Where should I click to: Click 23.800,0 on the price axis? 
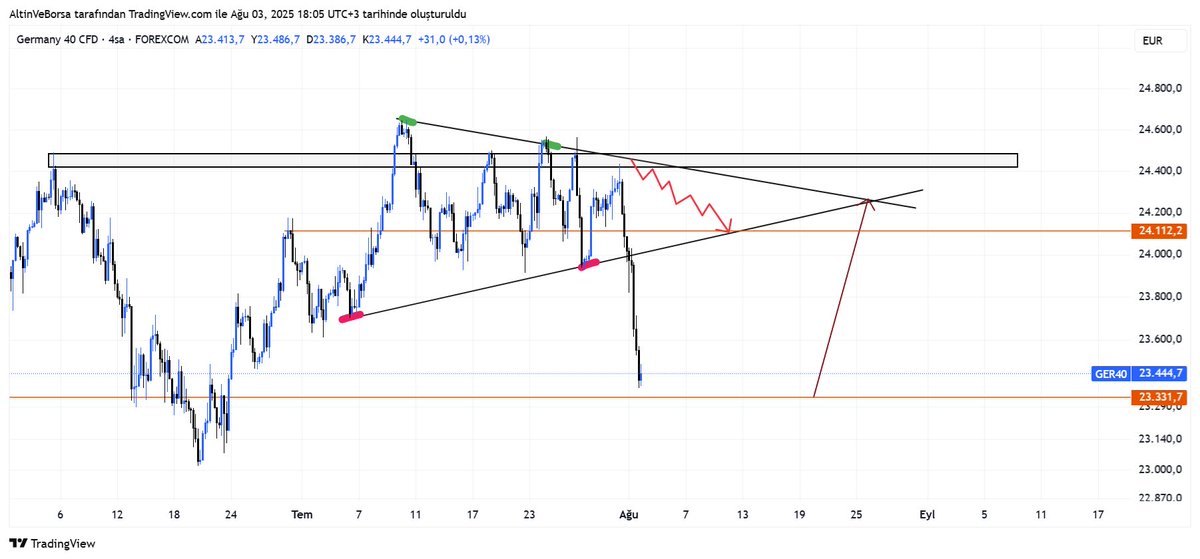tap(1161, 297)
